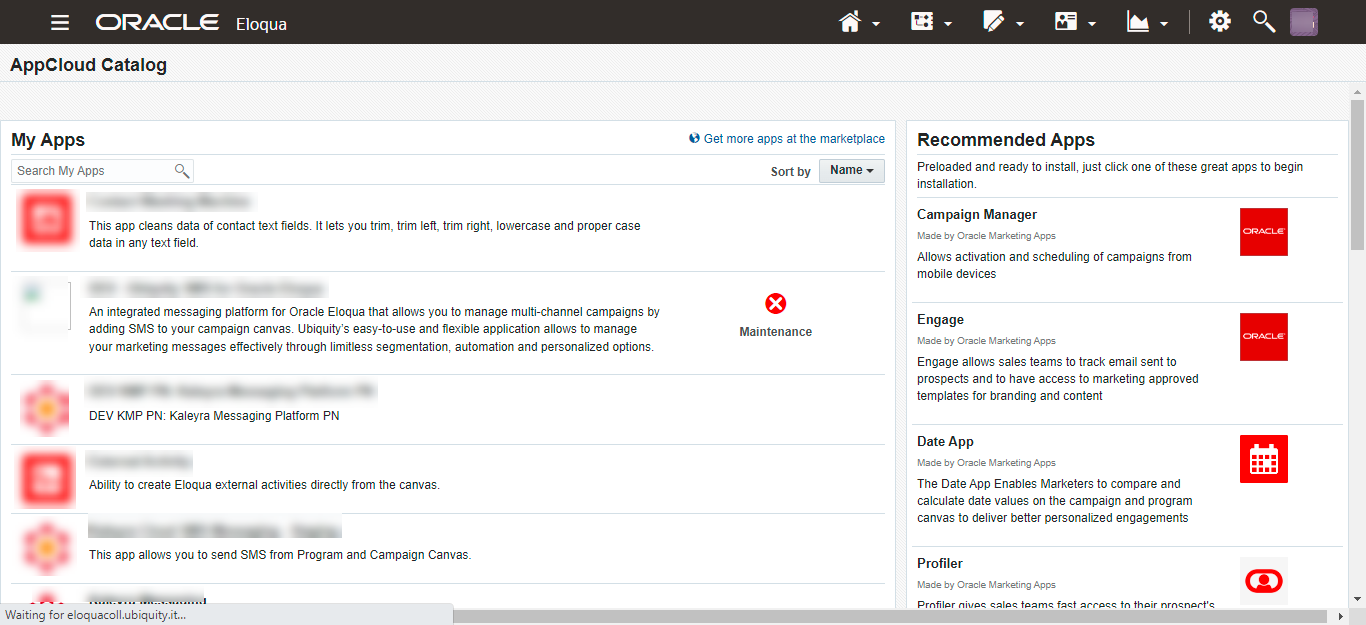The width and height of the screenshot is (1366, 625).
Task: Click the Maintenance status label
Action: point(775,332)
